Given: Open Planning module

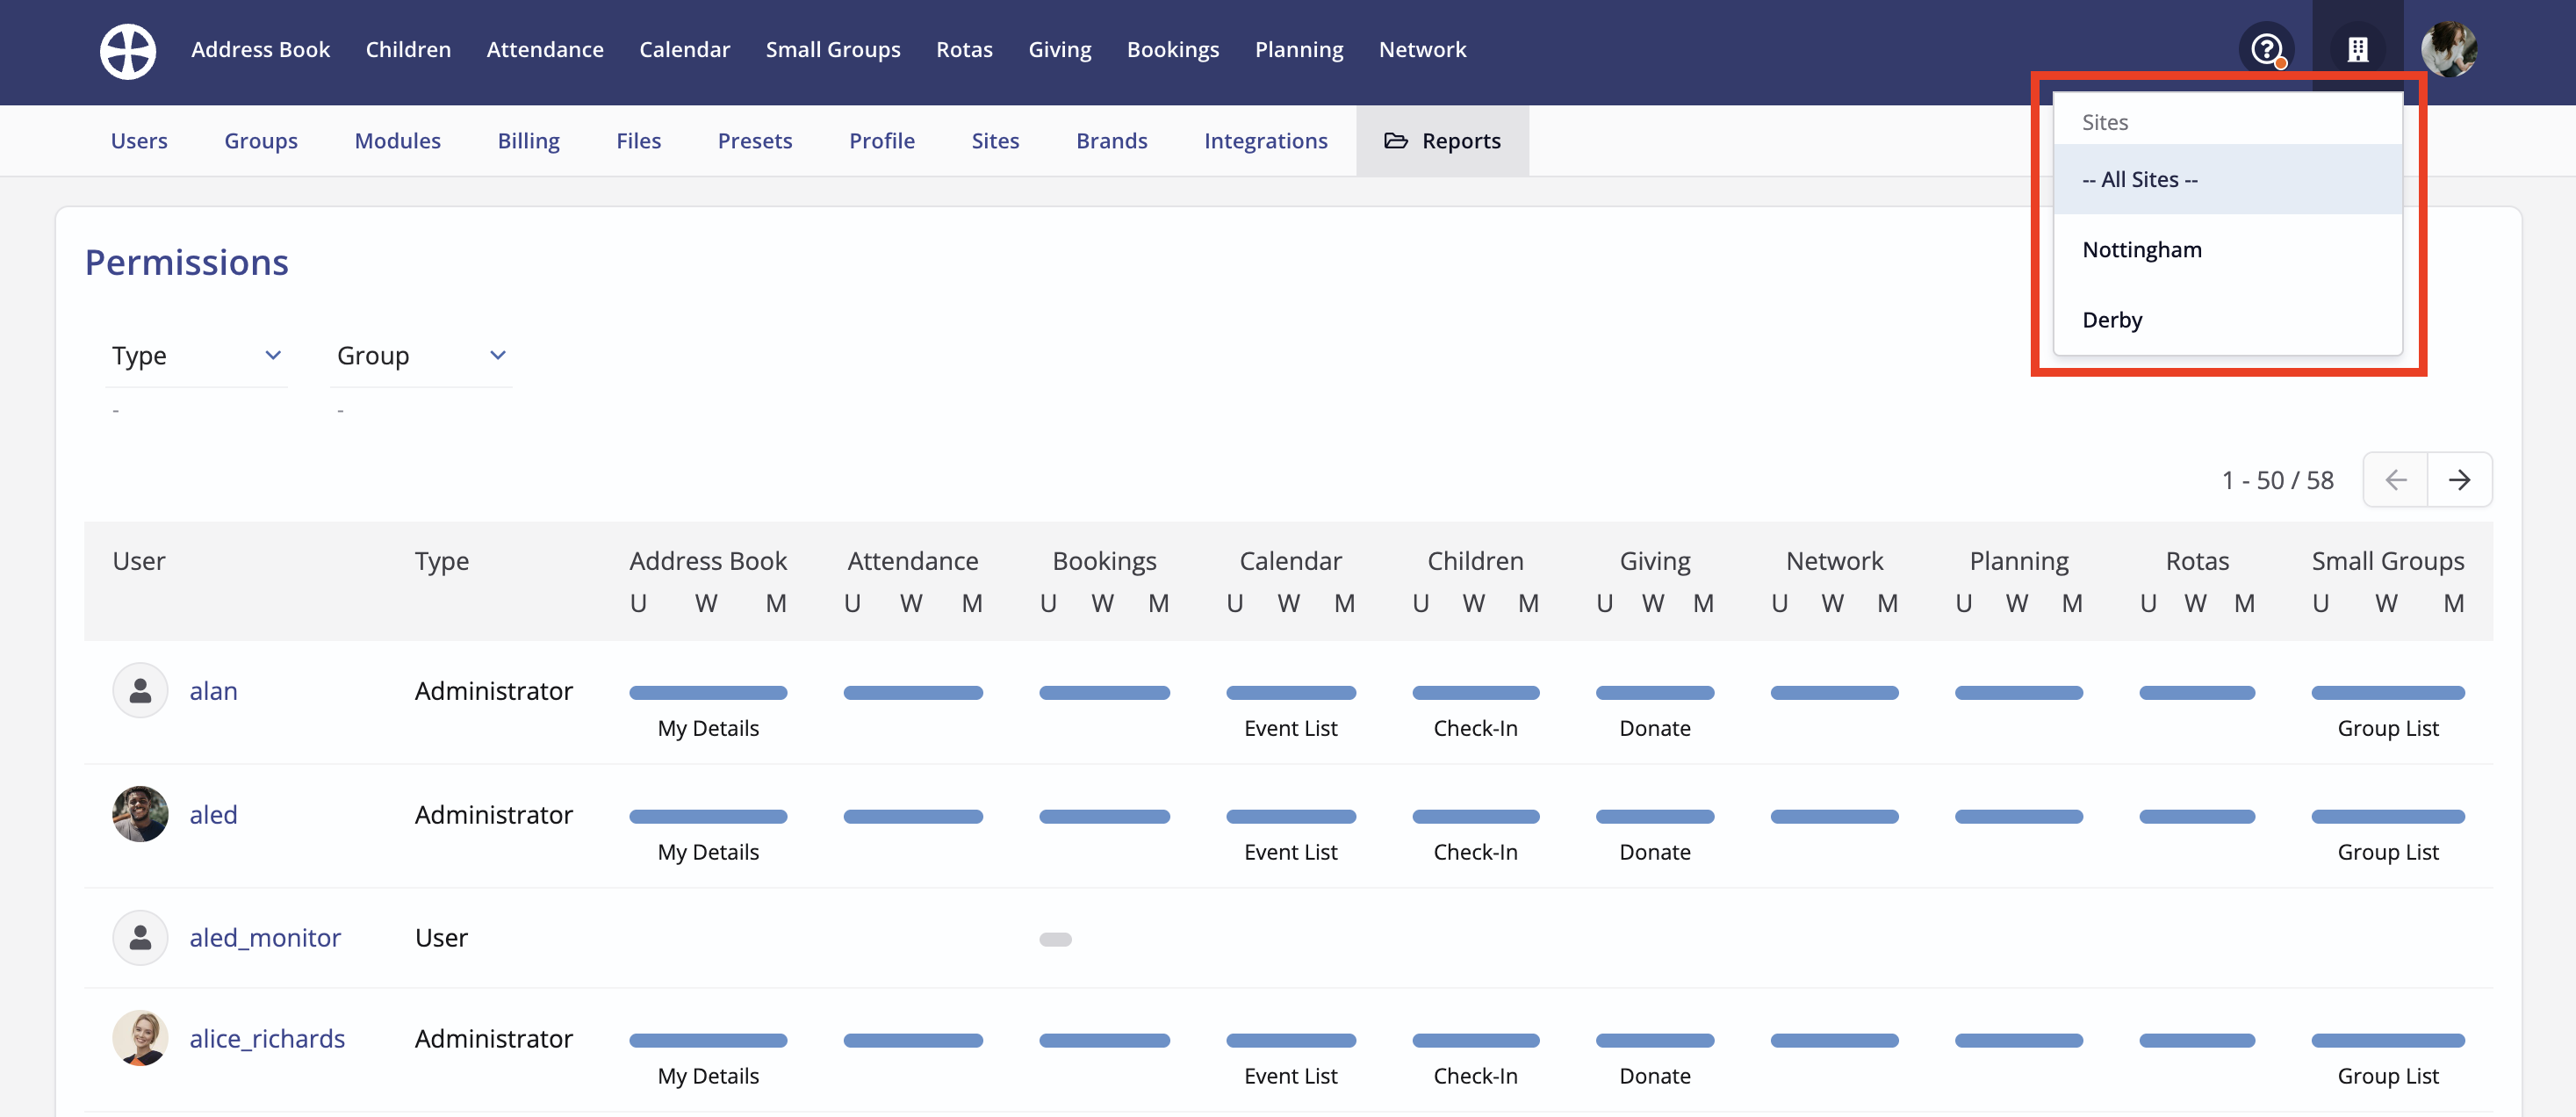Looking at the screenshot, I should [x=1299, y=49].
